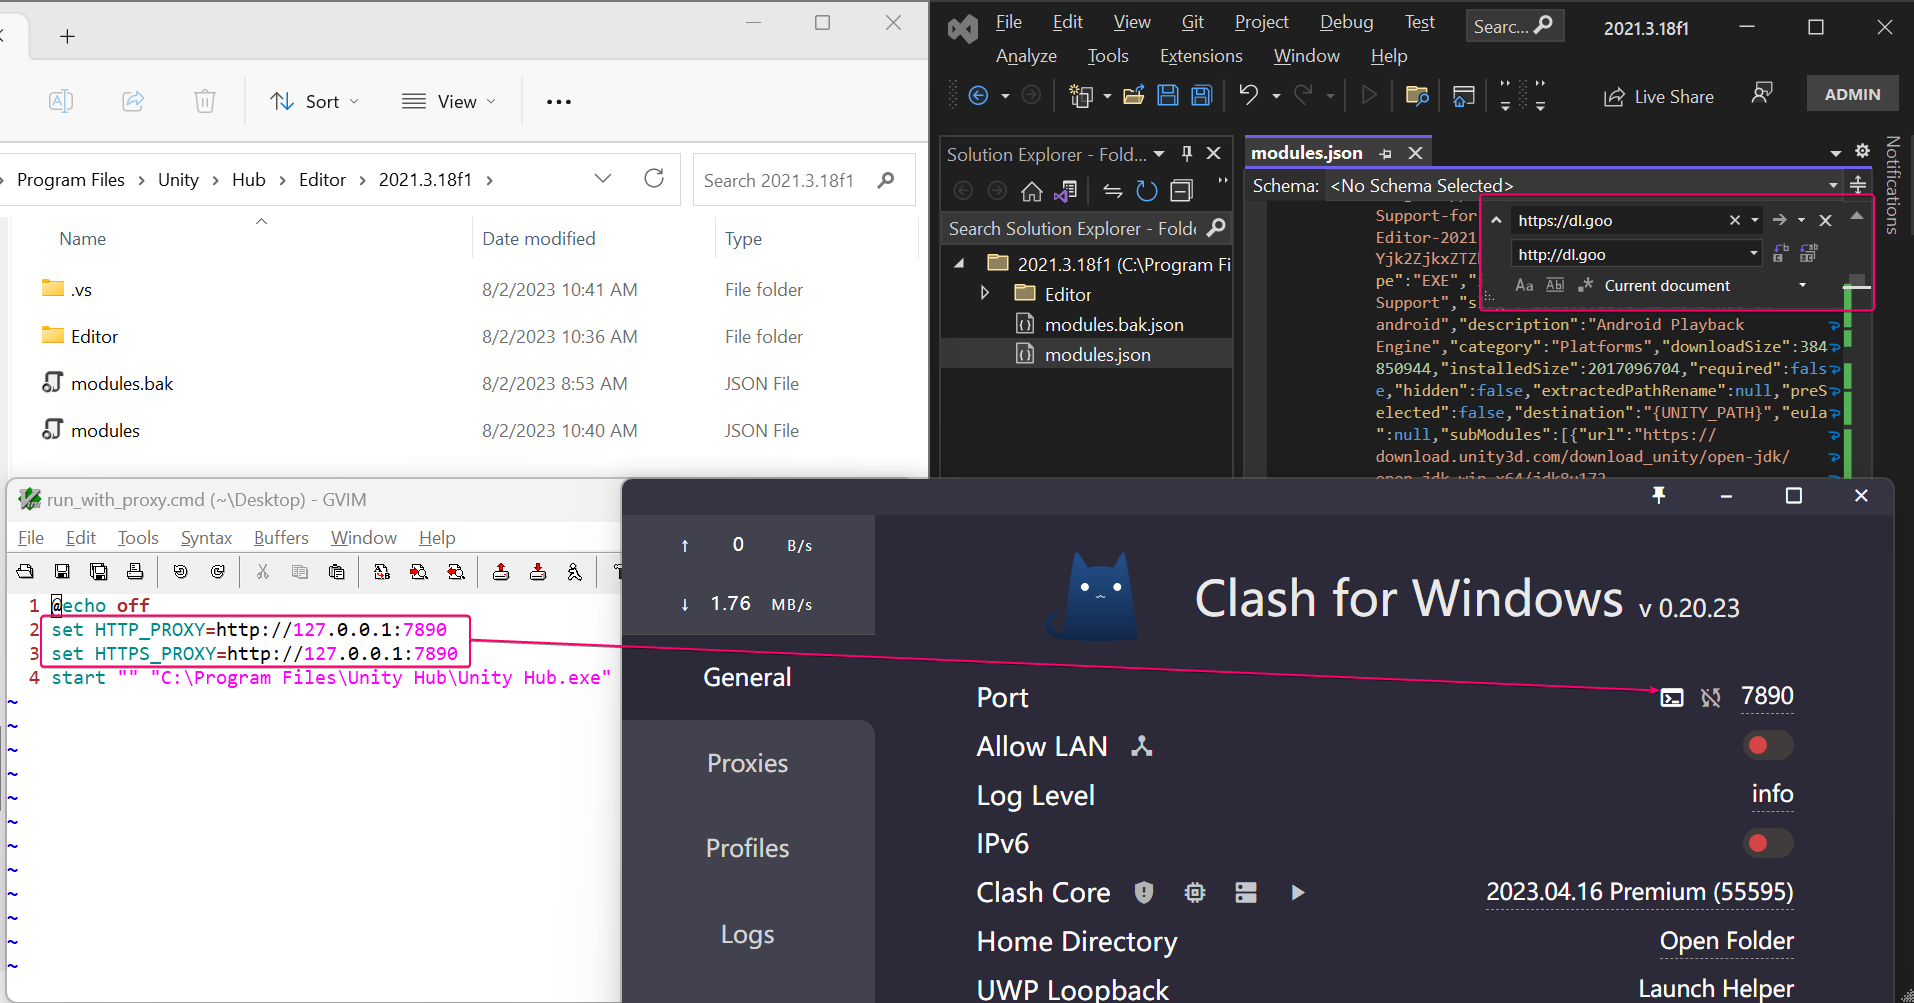Switch to Proxies tab in Clash

click(x=748, y=763)
